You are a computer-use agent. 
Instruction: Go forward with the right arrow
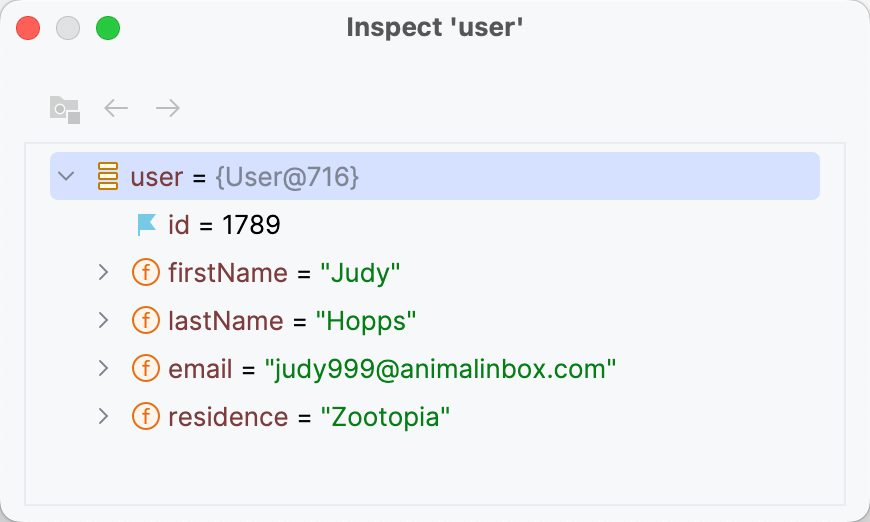168,108
